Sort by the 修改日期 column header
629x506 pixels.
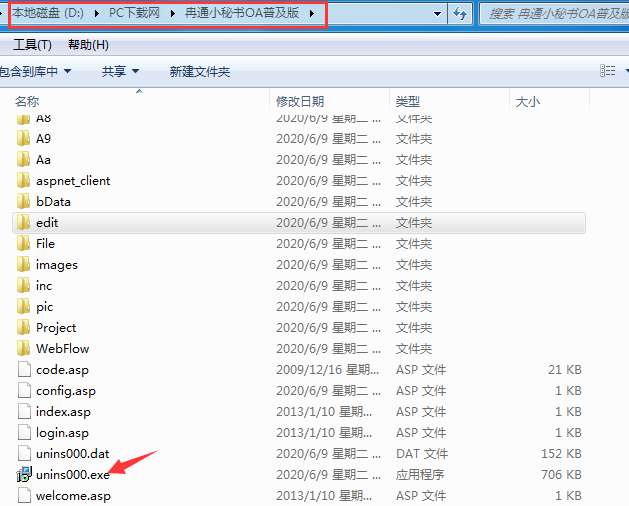[300, 102]
